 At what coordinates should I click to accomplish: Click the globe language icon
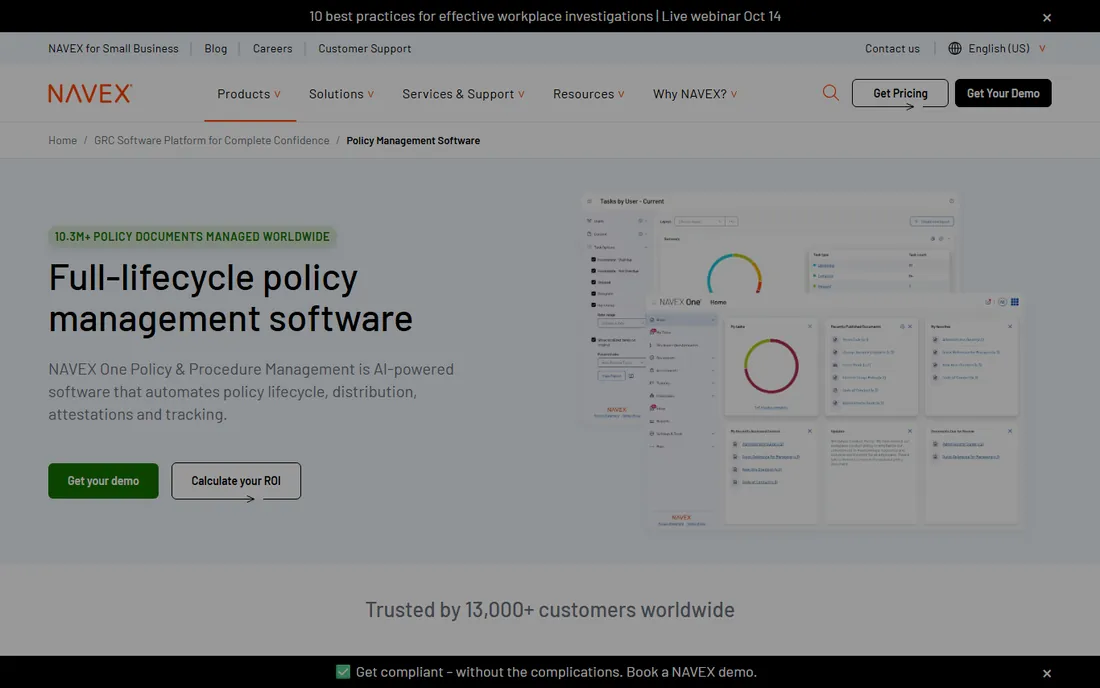coord(955,48)
